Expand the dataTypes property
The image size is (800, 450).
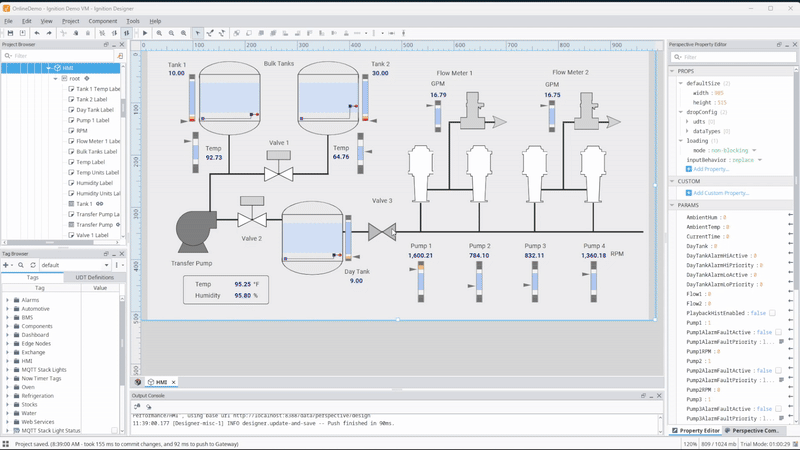tap(687, 131)
